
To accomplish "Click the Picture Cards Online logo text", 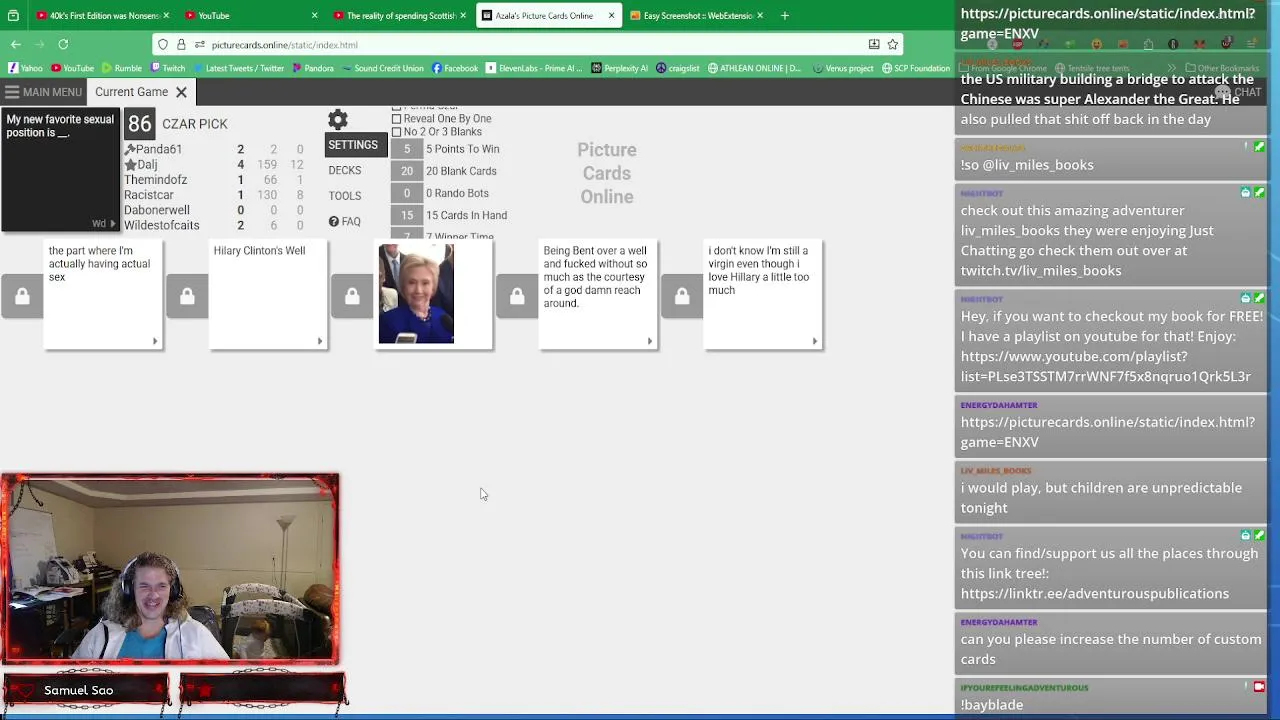I will point(606,173).
